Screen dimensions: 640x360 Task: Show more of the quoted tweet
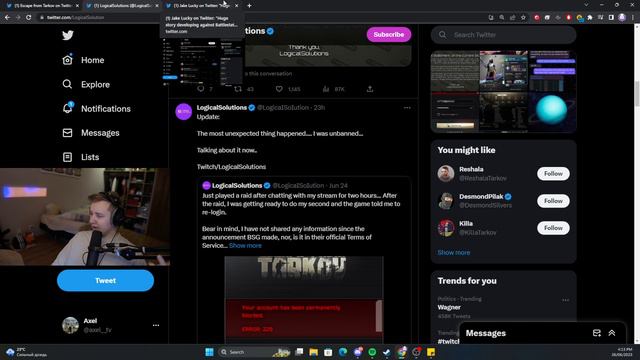click(x=245, y=245)
